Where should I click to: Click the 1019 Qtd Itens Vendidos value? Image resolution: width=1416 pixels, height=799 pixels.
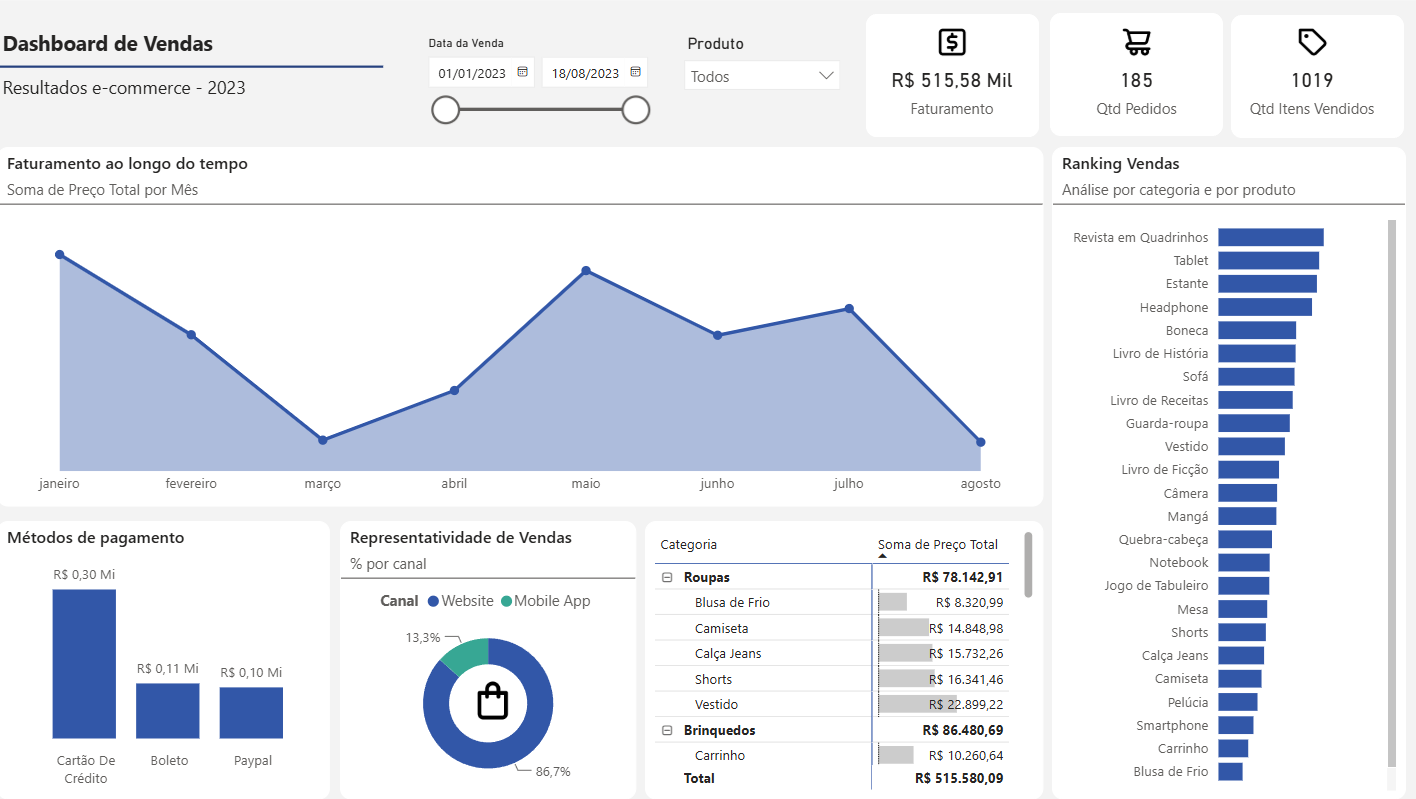pyautogui.click(x=1312, y=81)
